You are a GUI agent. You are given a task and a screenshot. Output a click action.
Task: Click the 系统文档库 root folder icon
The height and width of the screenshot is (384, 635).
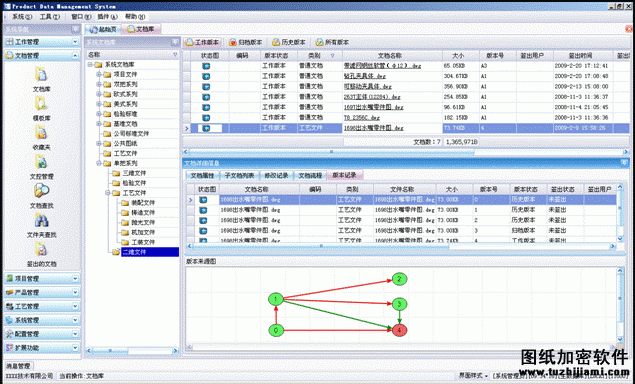pyautogui.click(x=98, y=64)
